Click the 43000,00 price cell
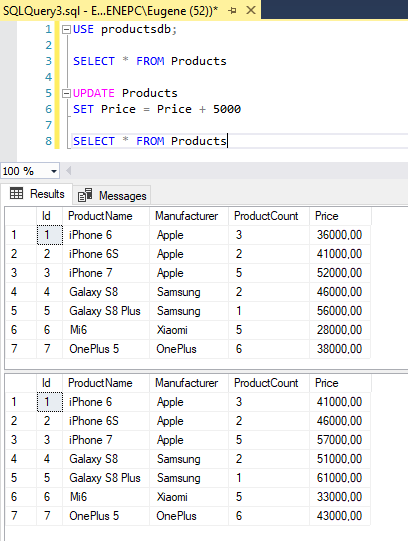Image resolution: width=408 pixels, height=541 pixels. [340, 516]
